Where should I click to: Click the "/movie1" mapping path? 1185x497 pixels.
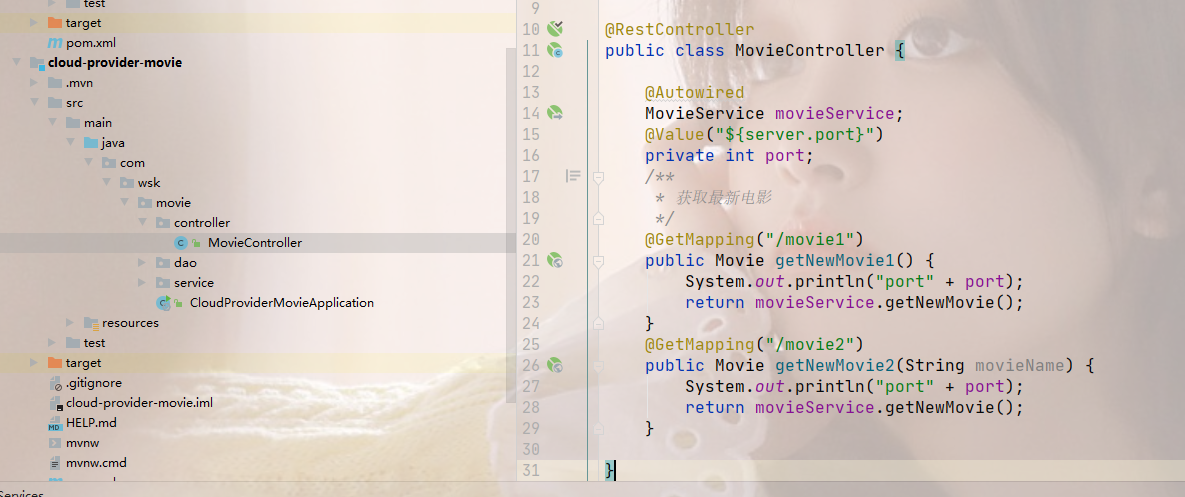809,239
